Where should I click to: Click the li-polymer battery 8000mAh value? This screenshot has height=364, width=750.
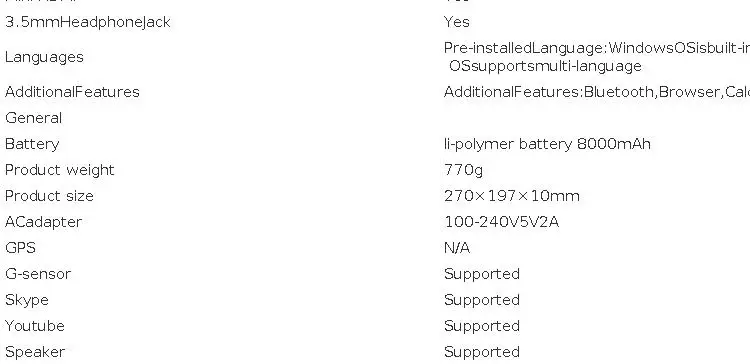pos(547,144)
